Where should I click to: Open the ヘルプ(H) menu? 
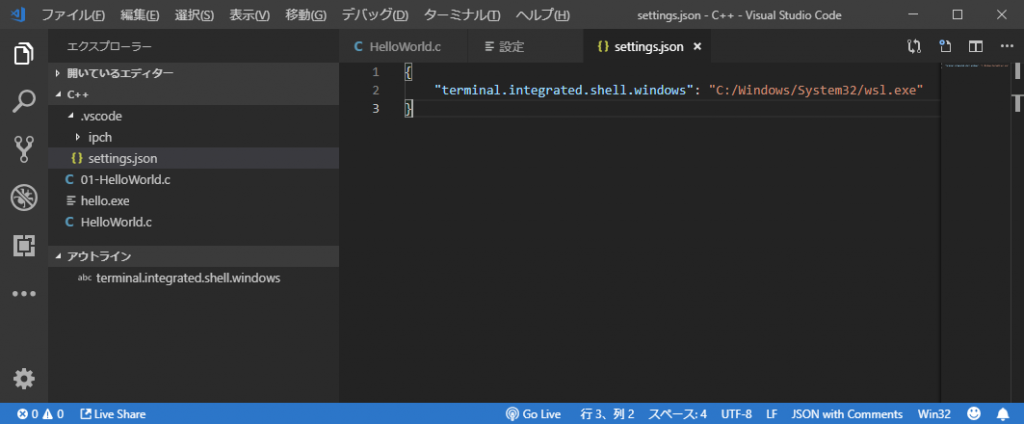click(x=542, y=14)
